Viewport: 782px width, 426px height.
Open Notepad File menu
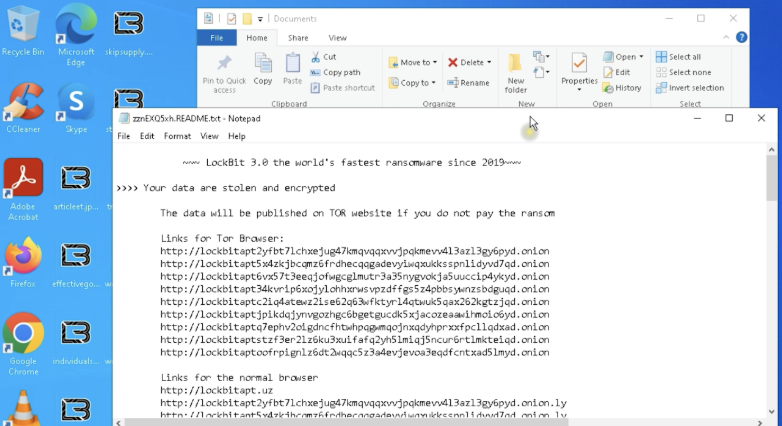point(124,136)
